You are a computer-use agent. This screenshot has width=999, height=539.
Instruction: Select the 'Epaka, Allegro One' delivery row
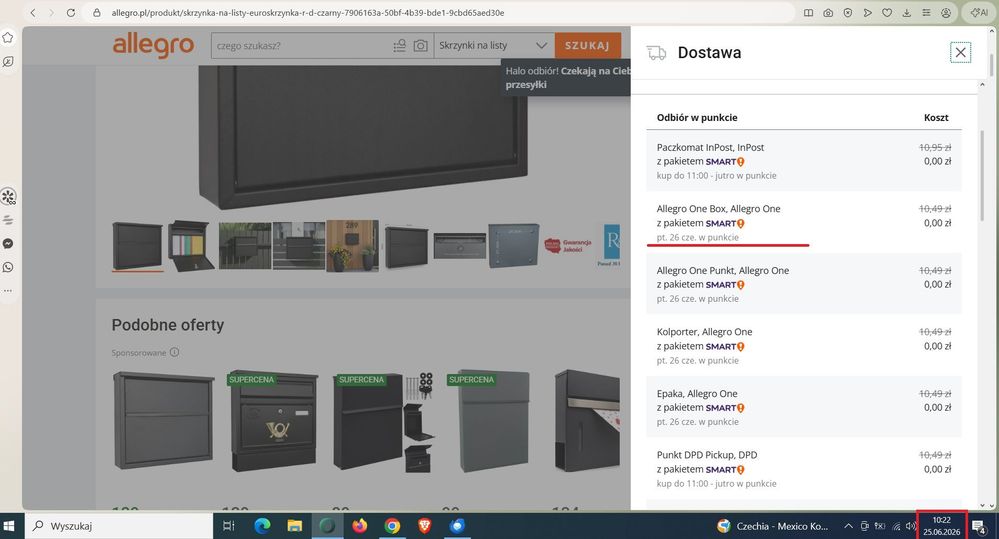803,408
